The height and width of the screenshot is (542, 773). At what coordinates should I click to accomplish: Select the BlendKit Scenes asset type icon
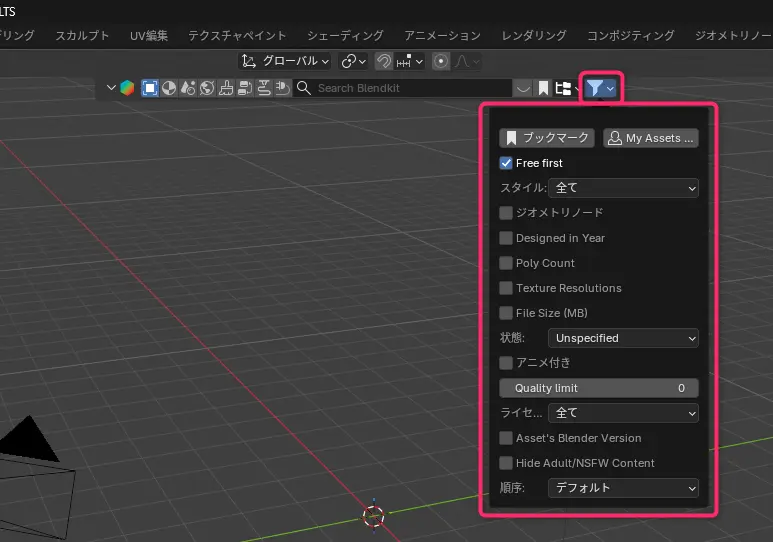click(x=188, y=88)
